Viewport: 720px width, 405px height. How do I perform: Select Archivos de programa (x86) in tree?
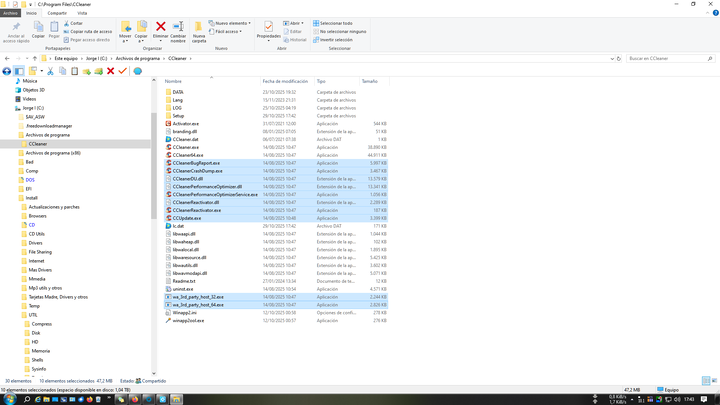pyautogui.click(x=53, y=153)
